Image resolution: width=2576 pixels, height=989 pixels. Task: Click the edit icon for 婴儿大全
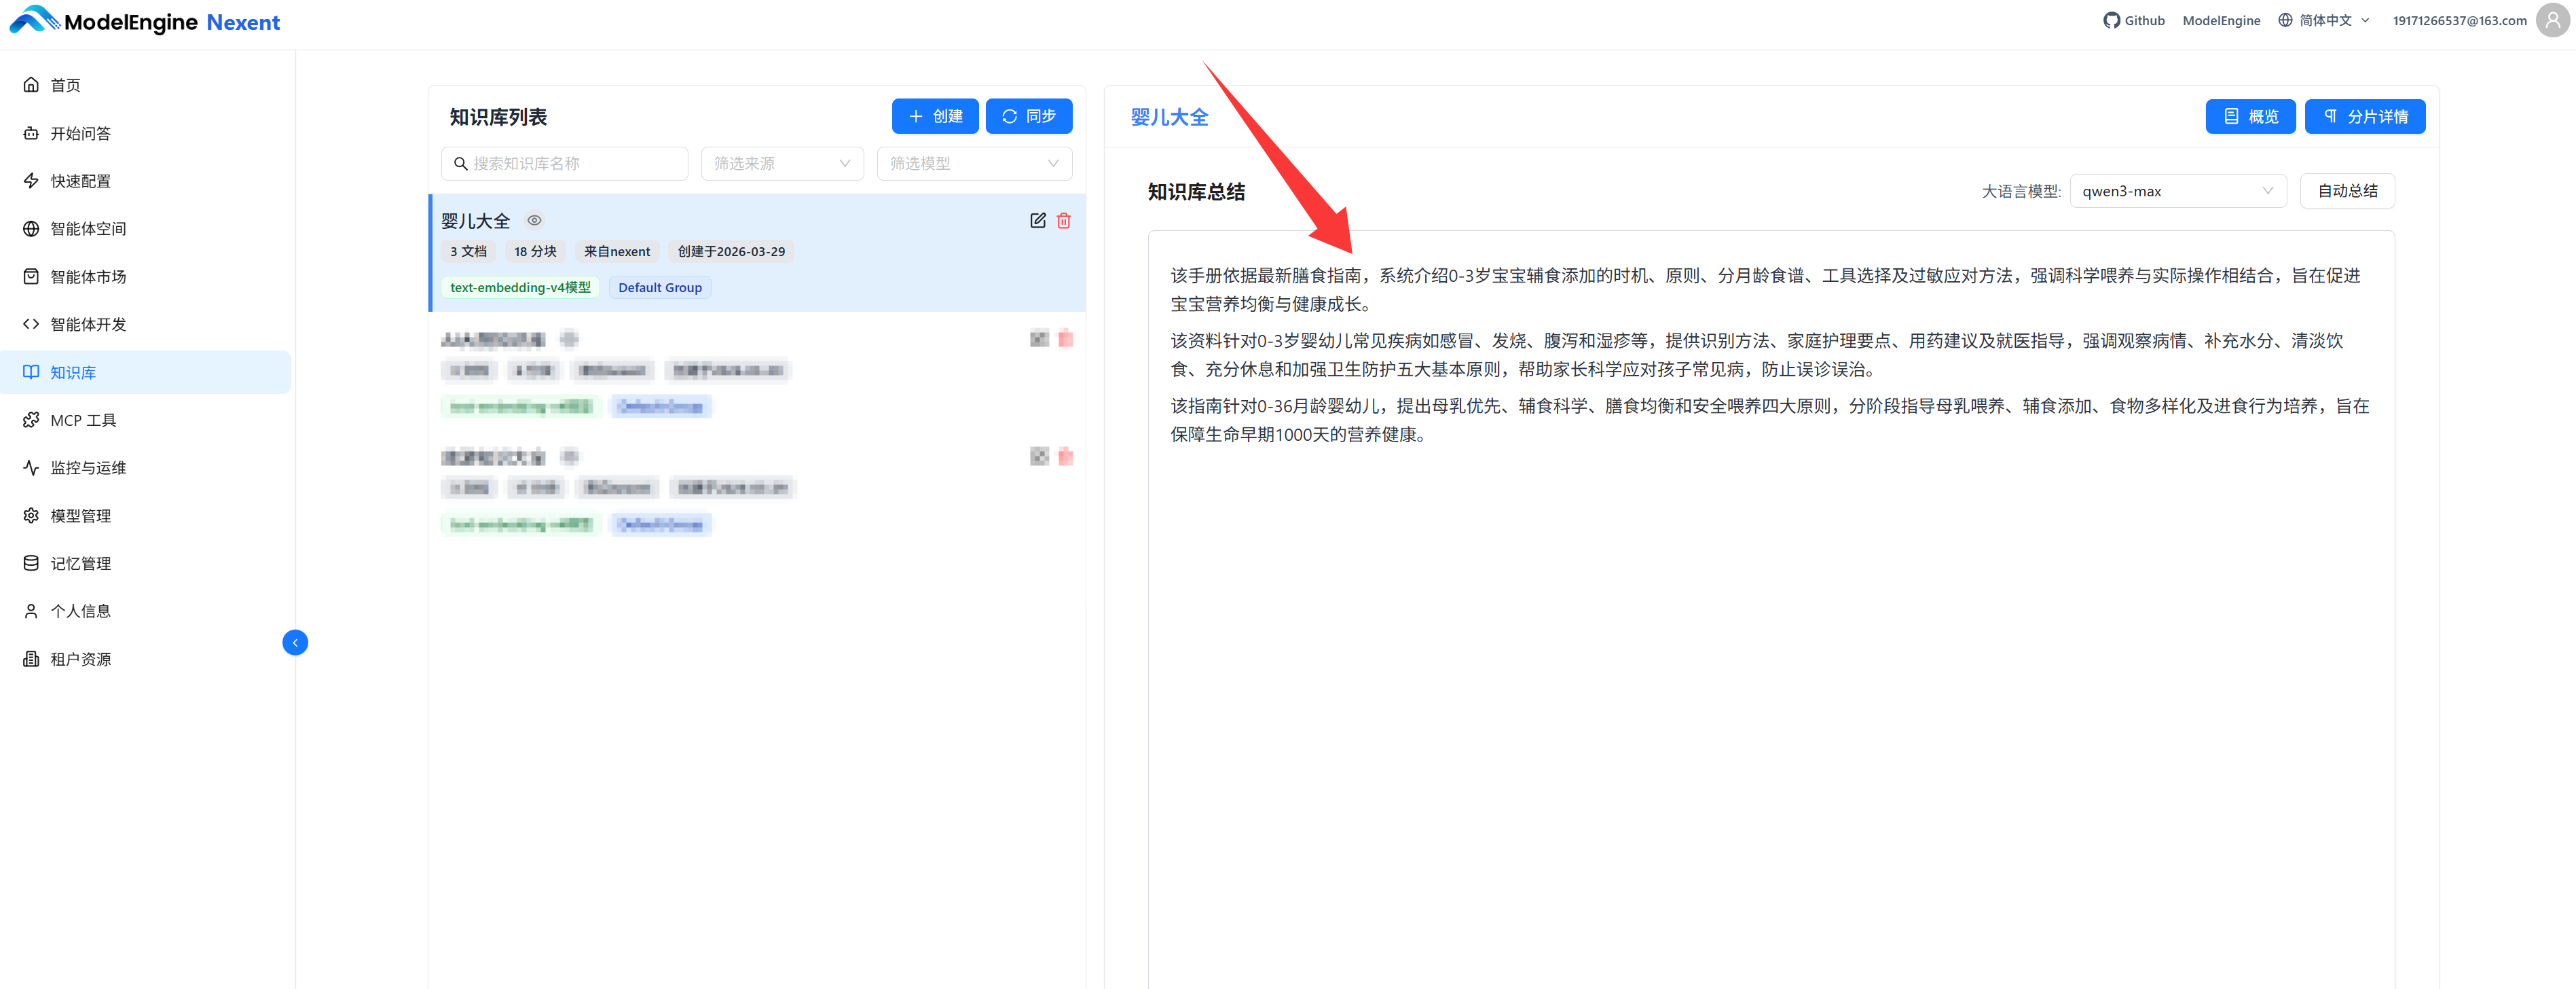point(1037,220)
